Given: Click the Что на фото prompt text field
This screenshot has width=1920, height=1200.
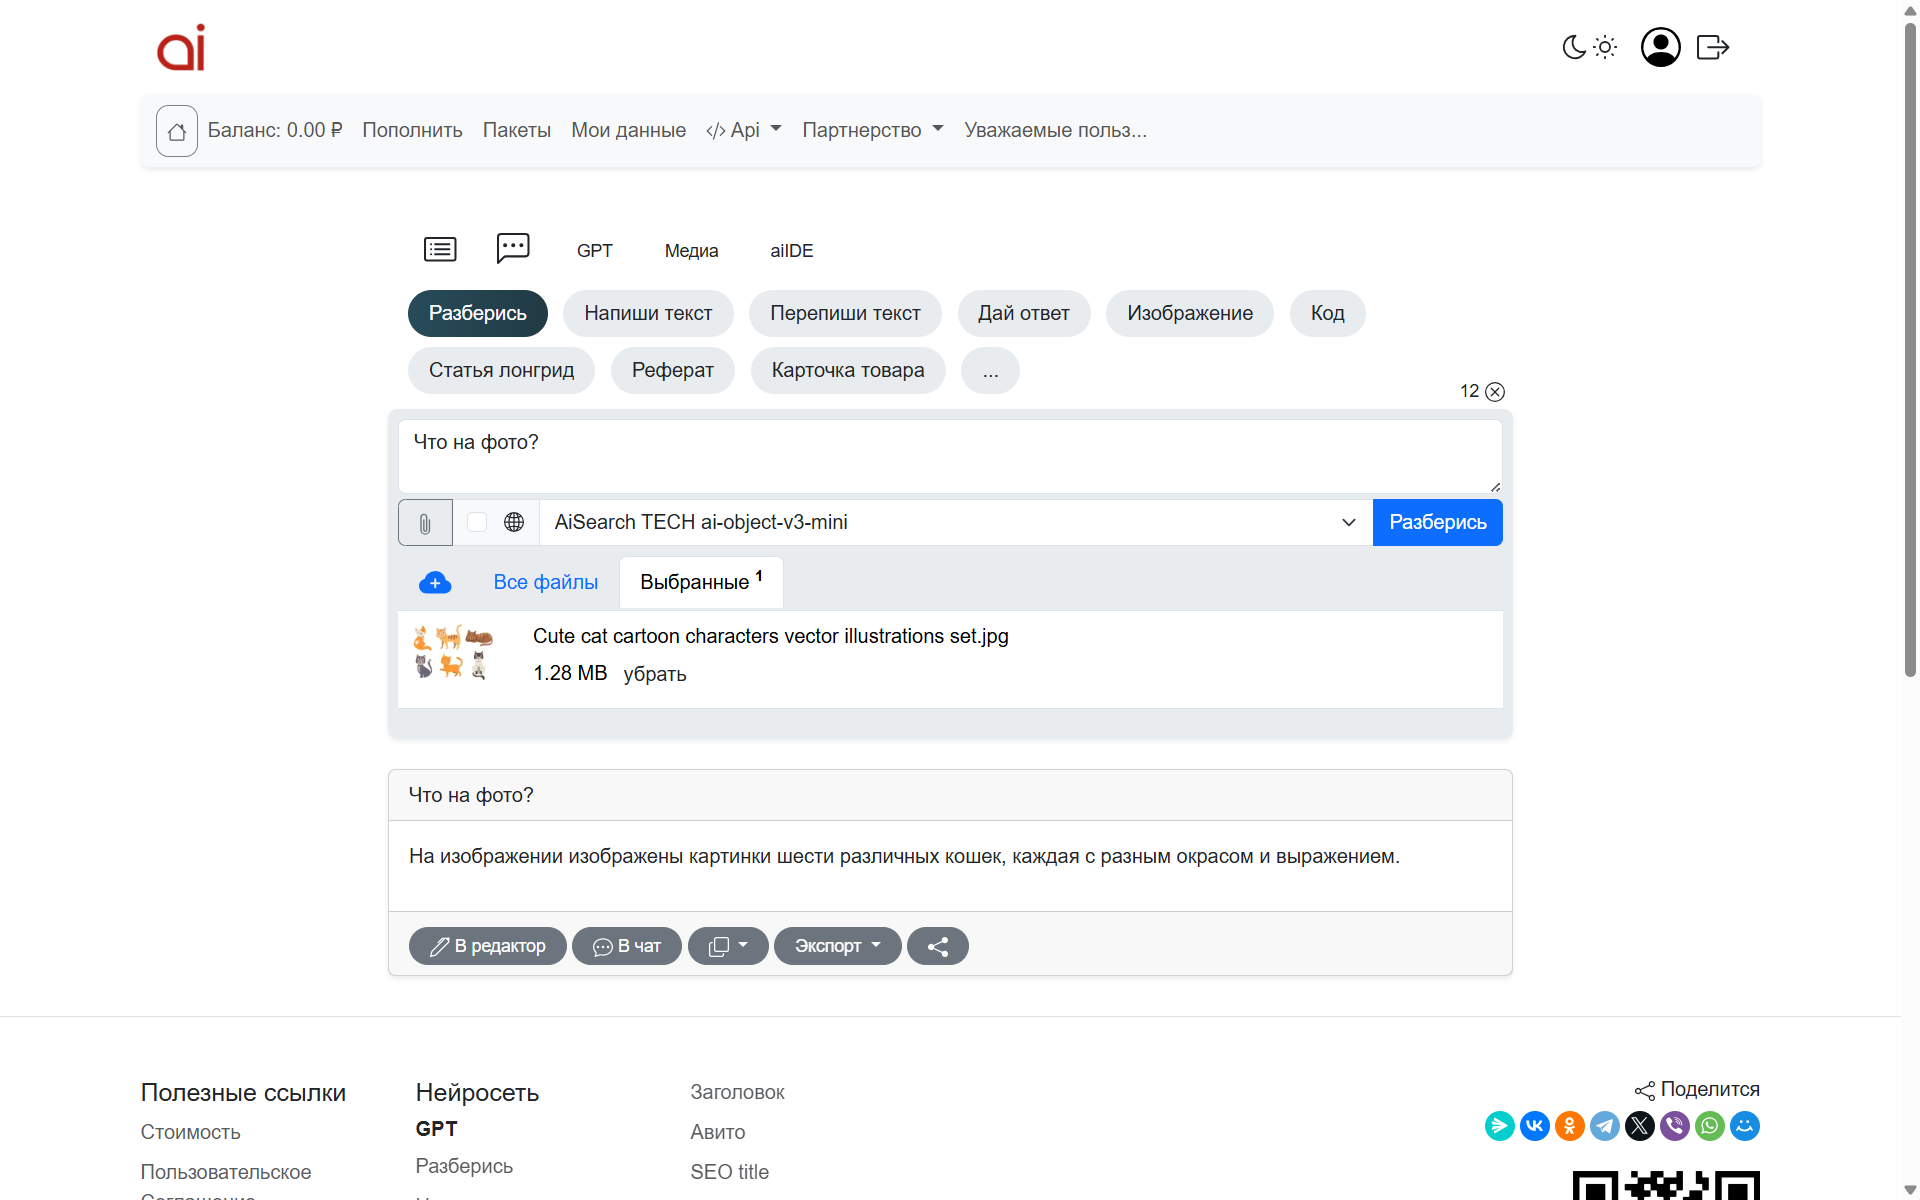Looking at the screenshot, I should (948, 455).
